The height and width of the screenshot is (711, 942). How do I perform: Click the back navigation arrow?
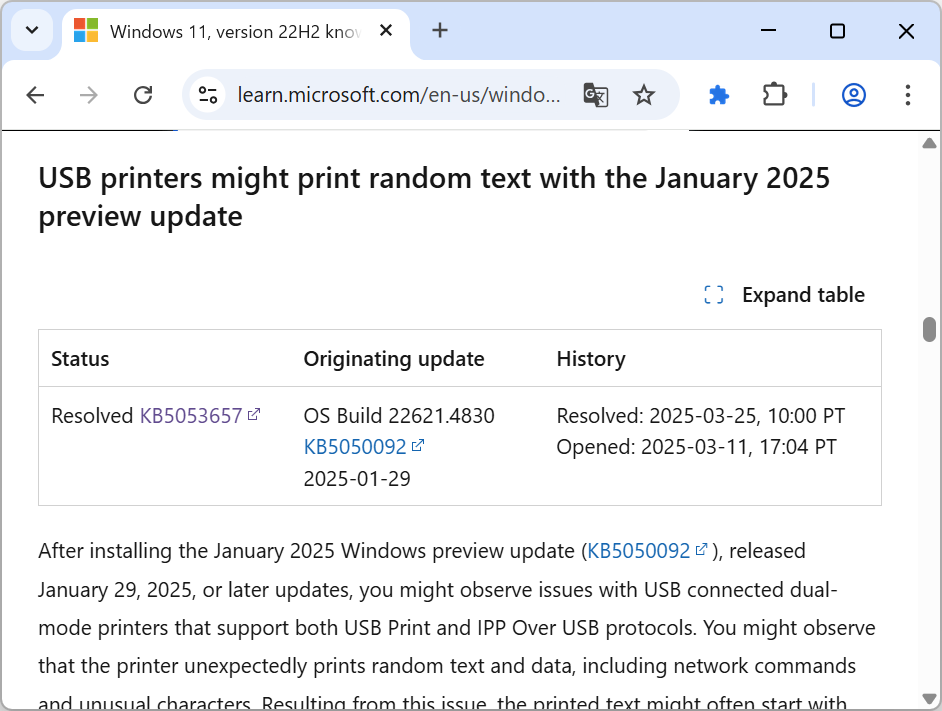pyautogui.click(x=35, y=95)
